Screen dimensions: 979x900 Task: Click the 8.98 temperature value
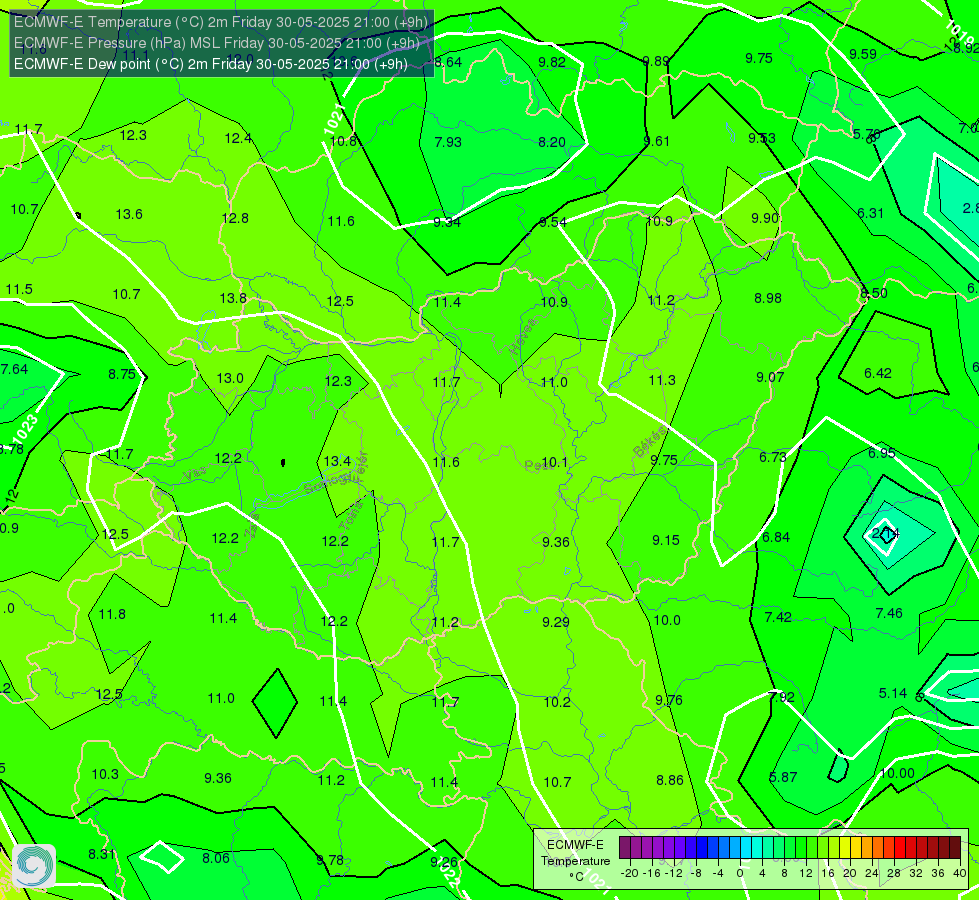tap(768, 299)
